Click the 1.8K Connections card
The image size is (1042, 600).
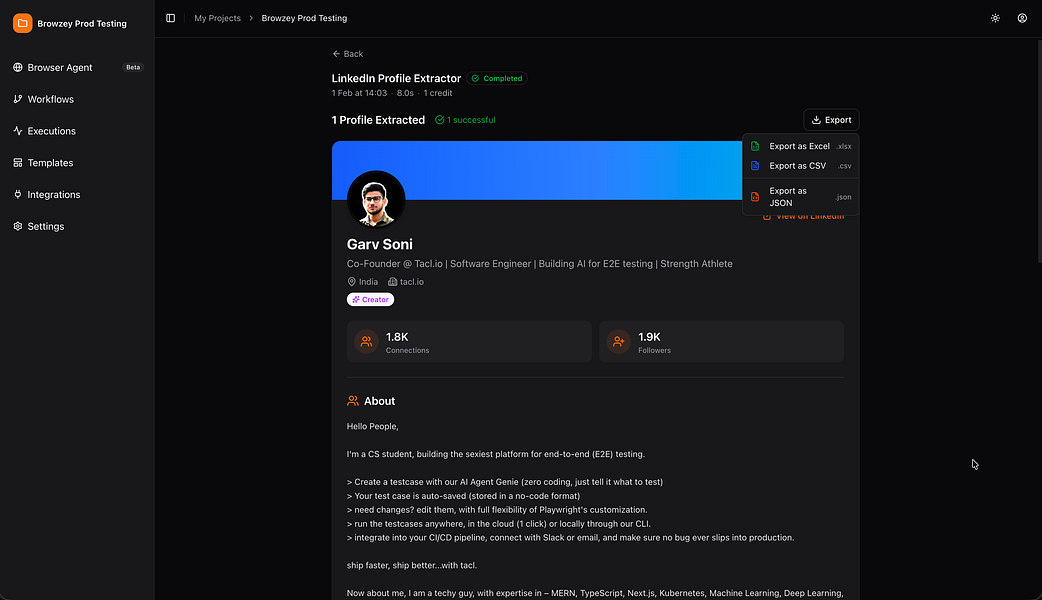tap(469, 342)
